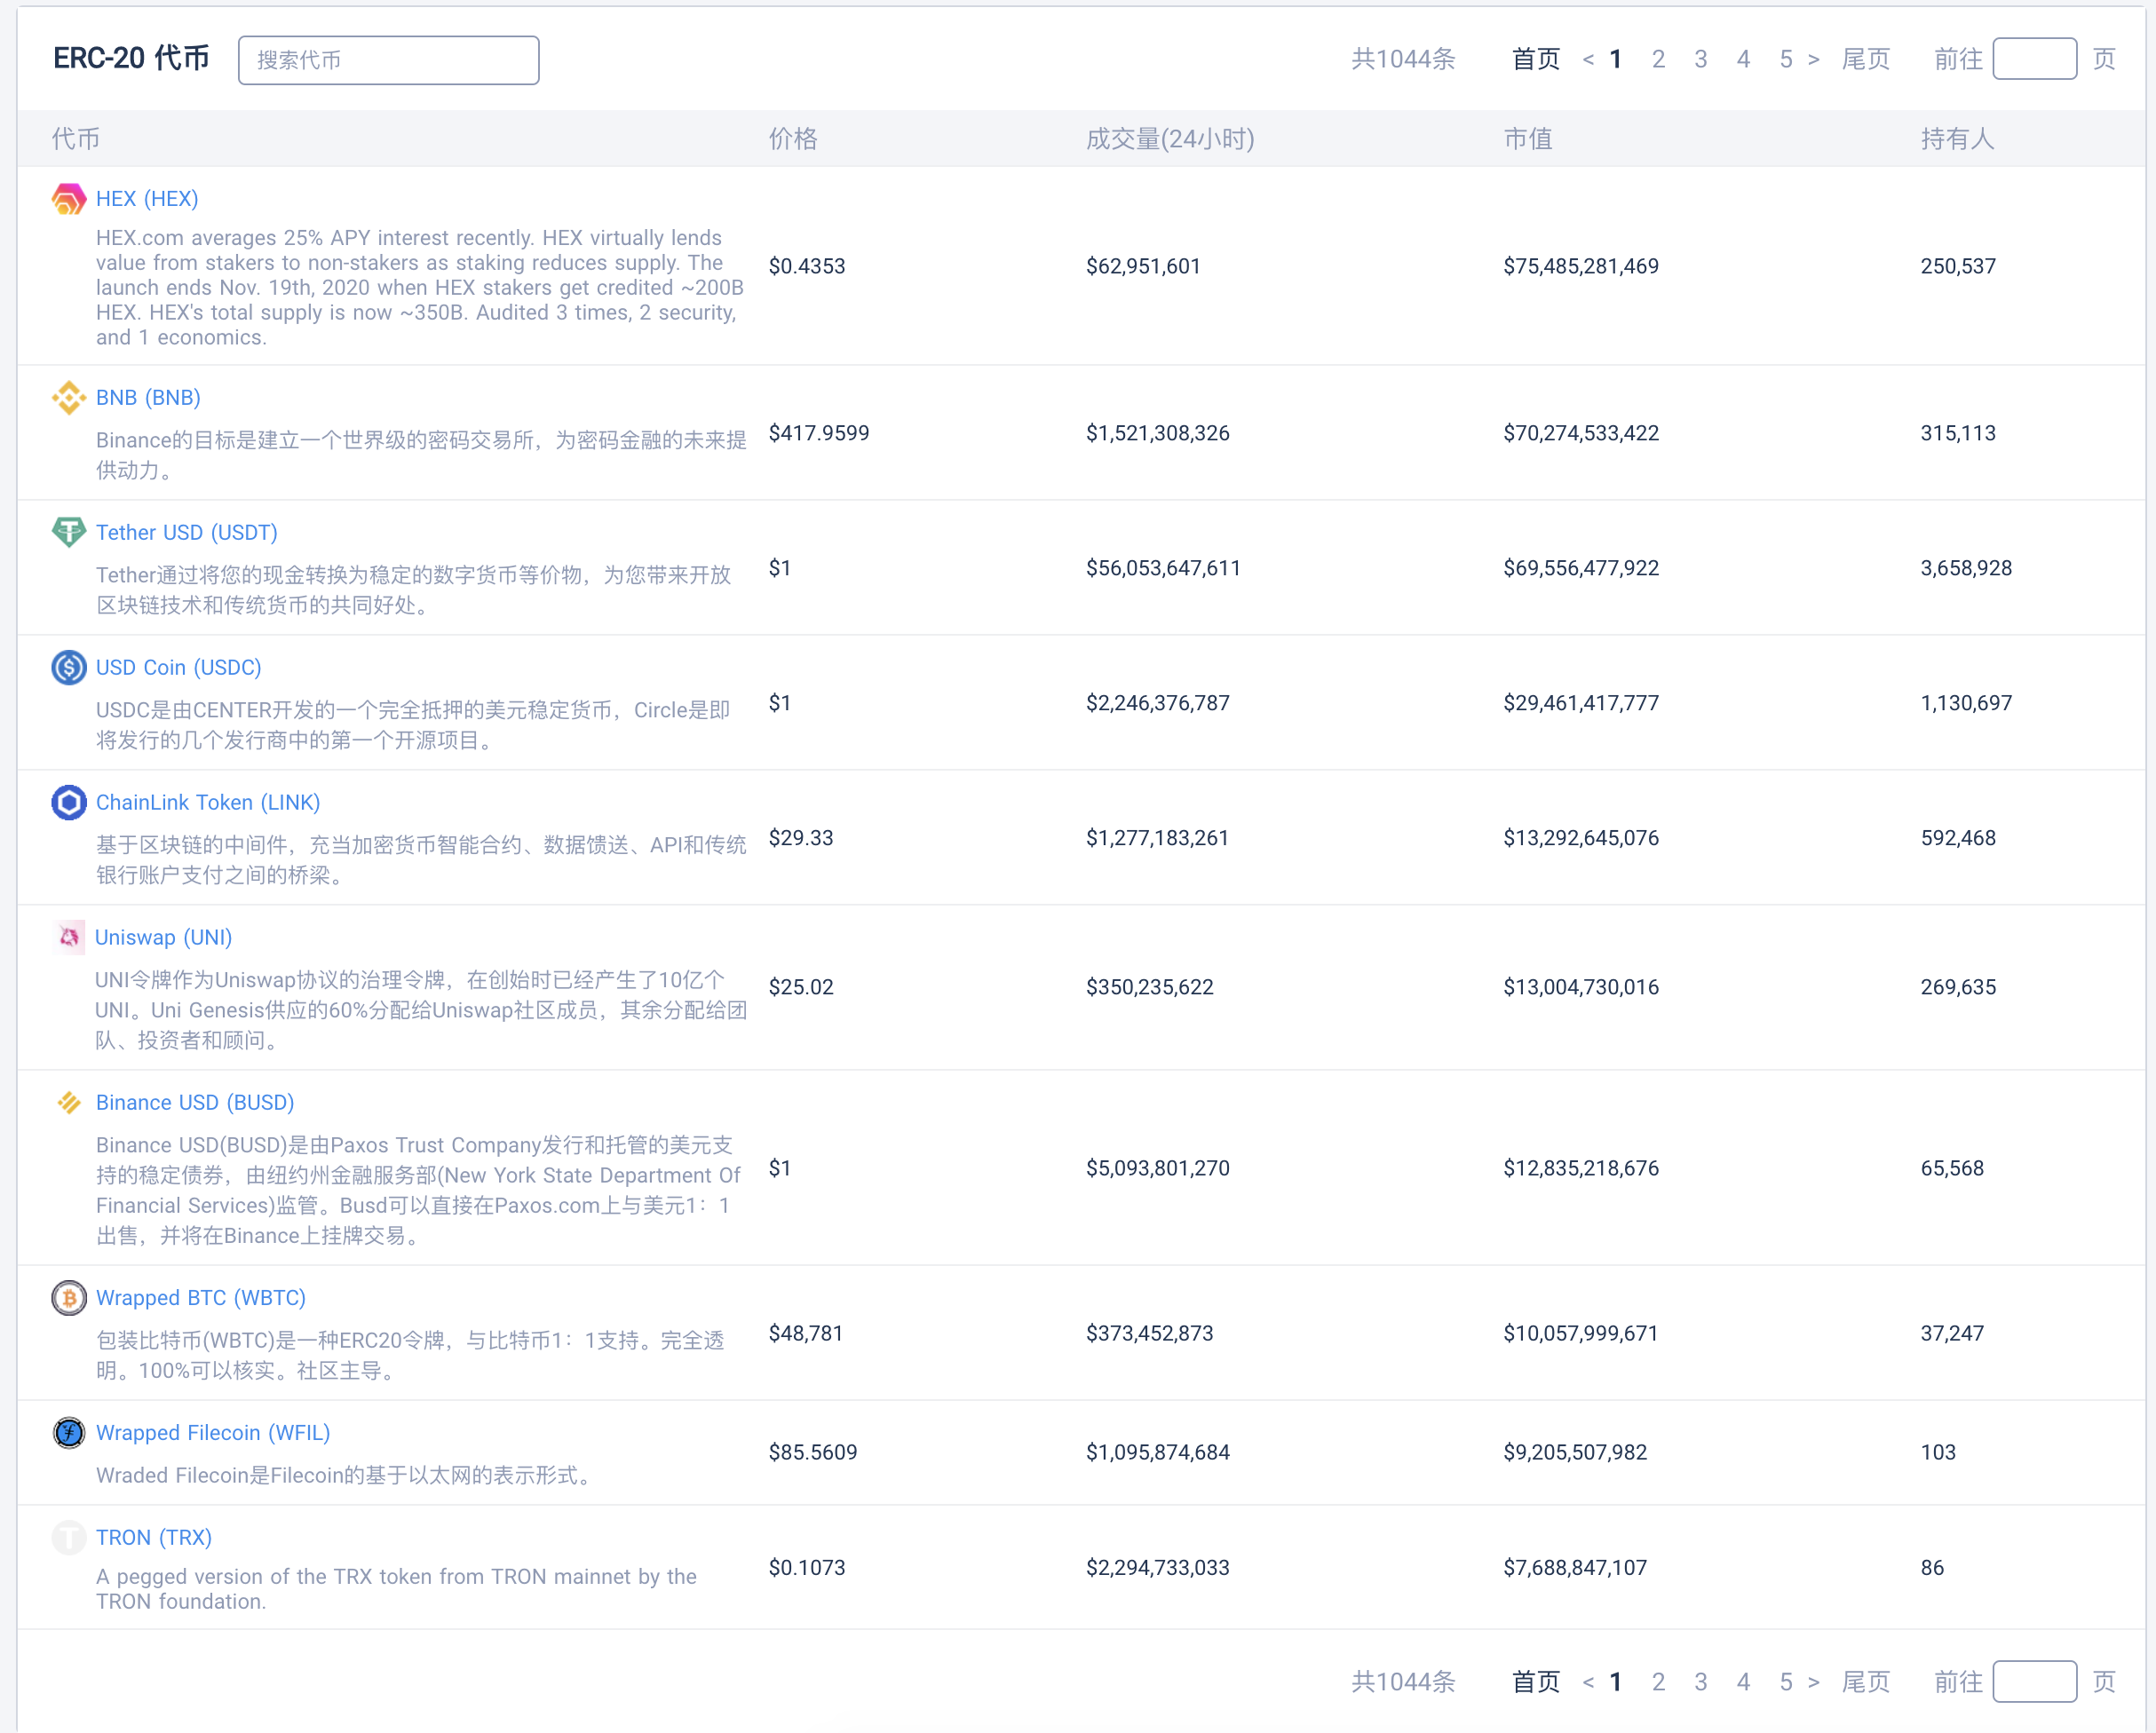Click USDT holder count 3,658,928
This screenshot has width=2156, height=1733.
click(1966, 568)
